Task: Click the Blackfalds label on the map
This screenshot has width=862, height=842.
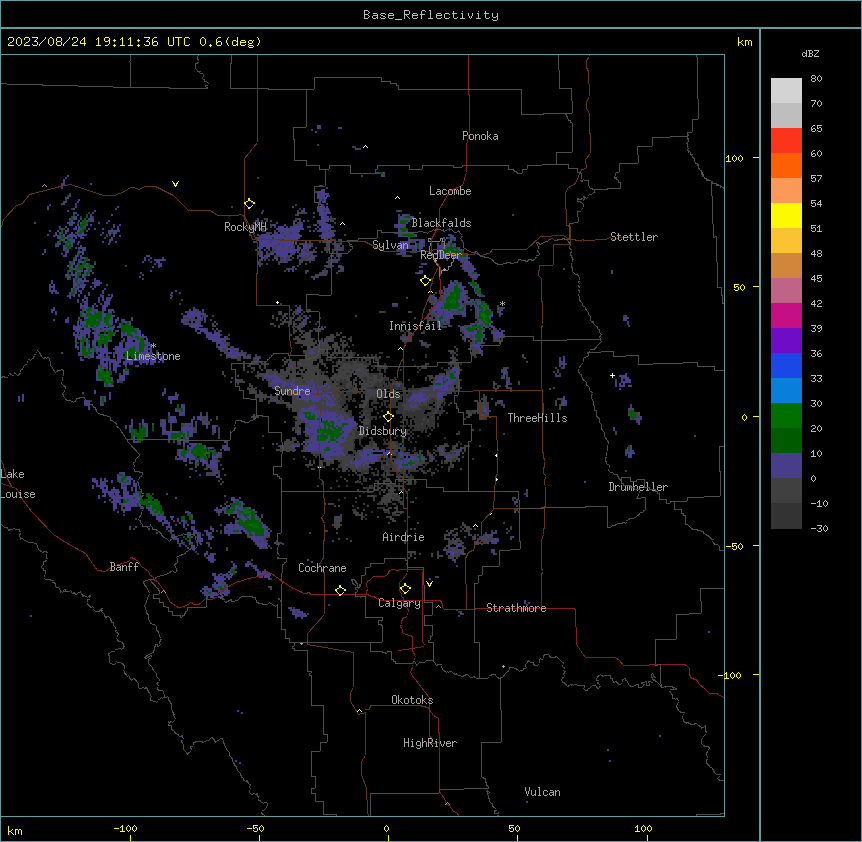Action: tap(441, 223)
